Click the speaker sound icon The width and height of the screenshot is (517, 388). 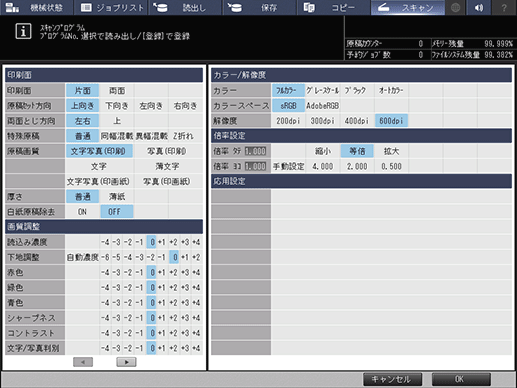tap(479, 7)
